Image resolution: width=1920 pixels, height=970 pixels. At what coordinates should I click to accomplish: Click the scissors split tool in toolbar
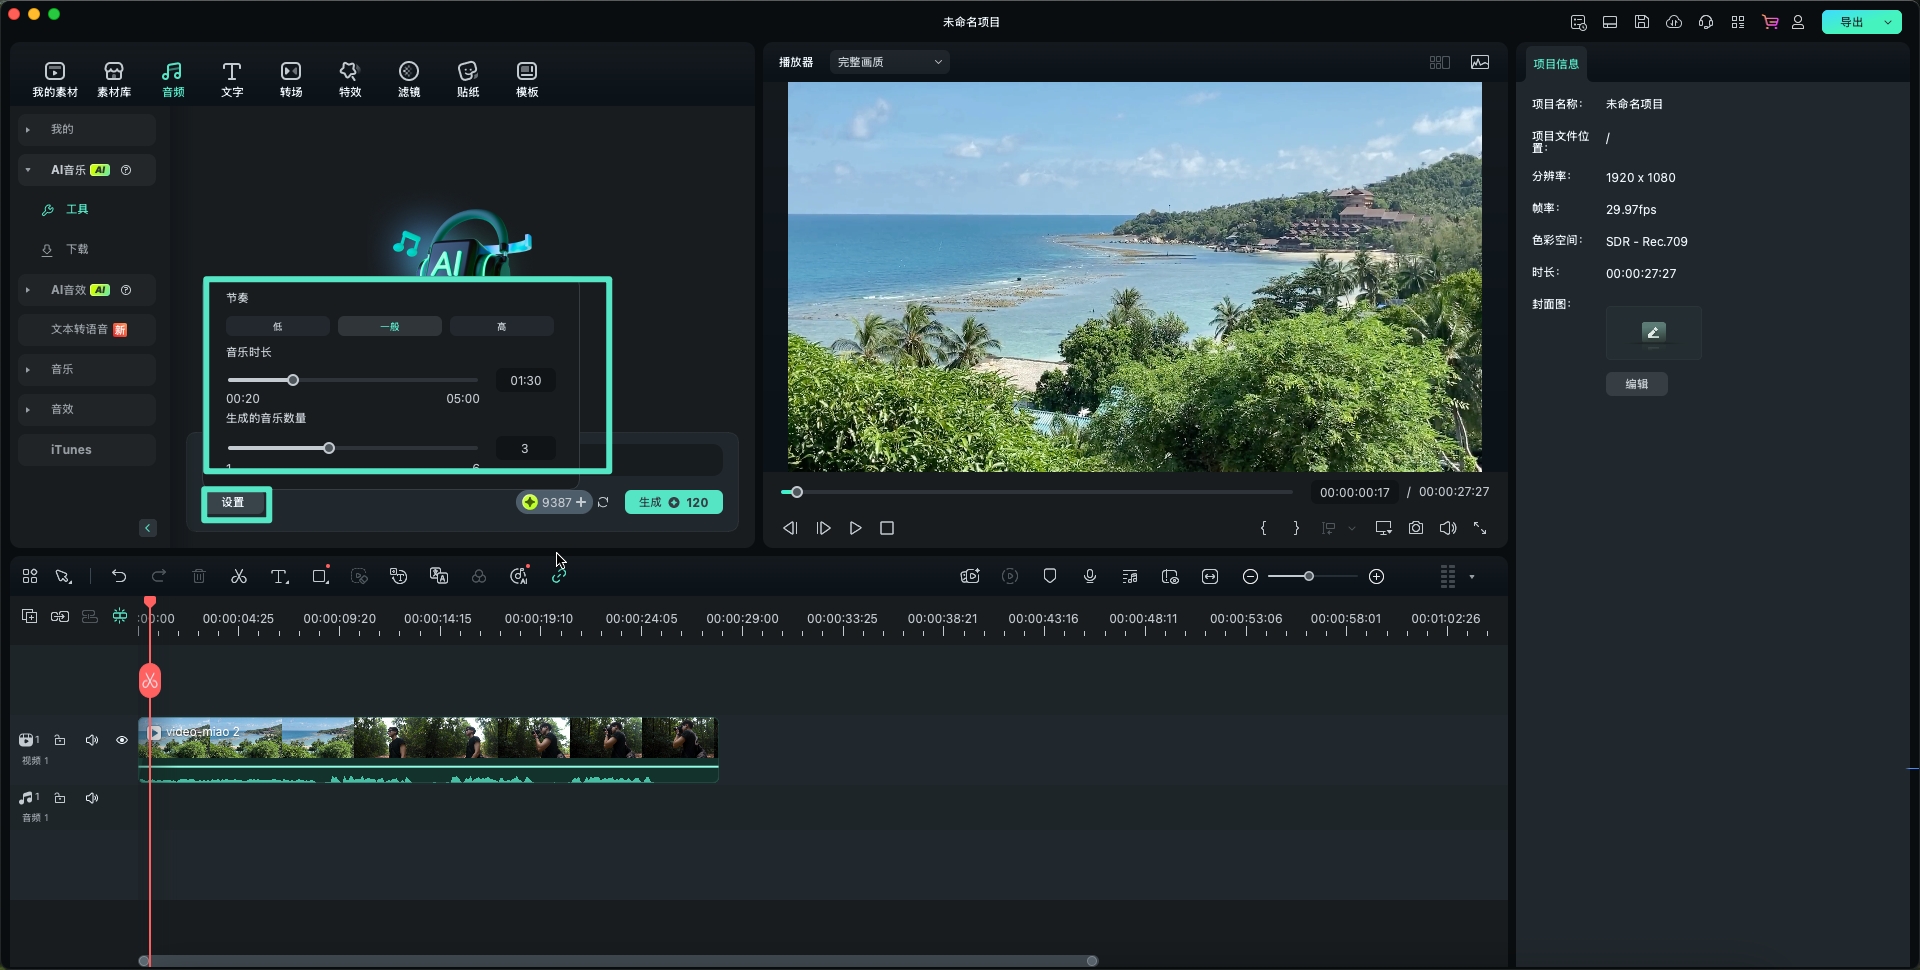pyautogui.click(x=239, y=576)
